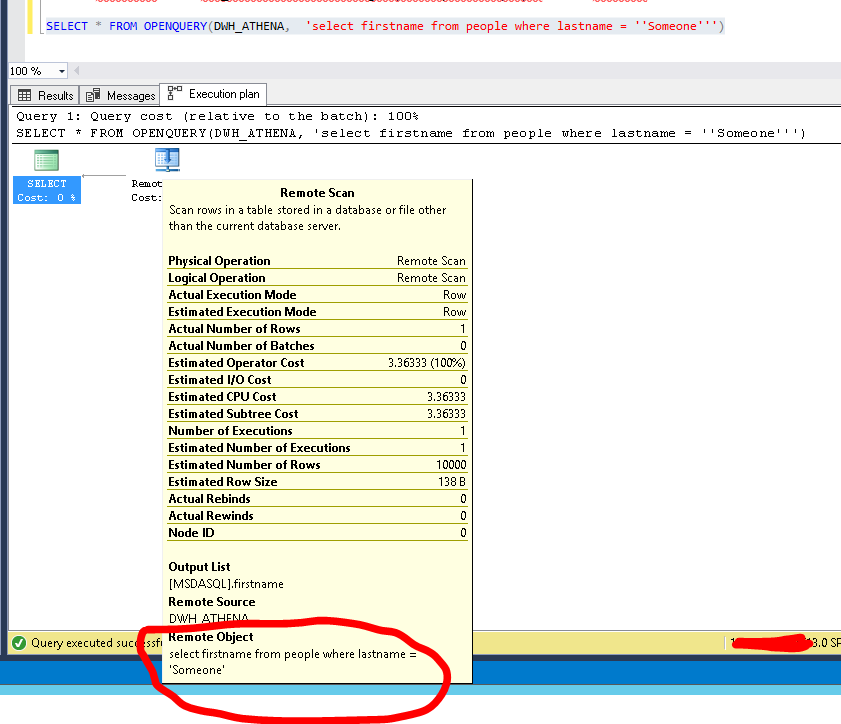Click the Output List heading

coord(199,567)
